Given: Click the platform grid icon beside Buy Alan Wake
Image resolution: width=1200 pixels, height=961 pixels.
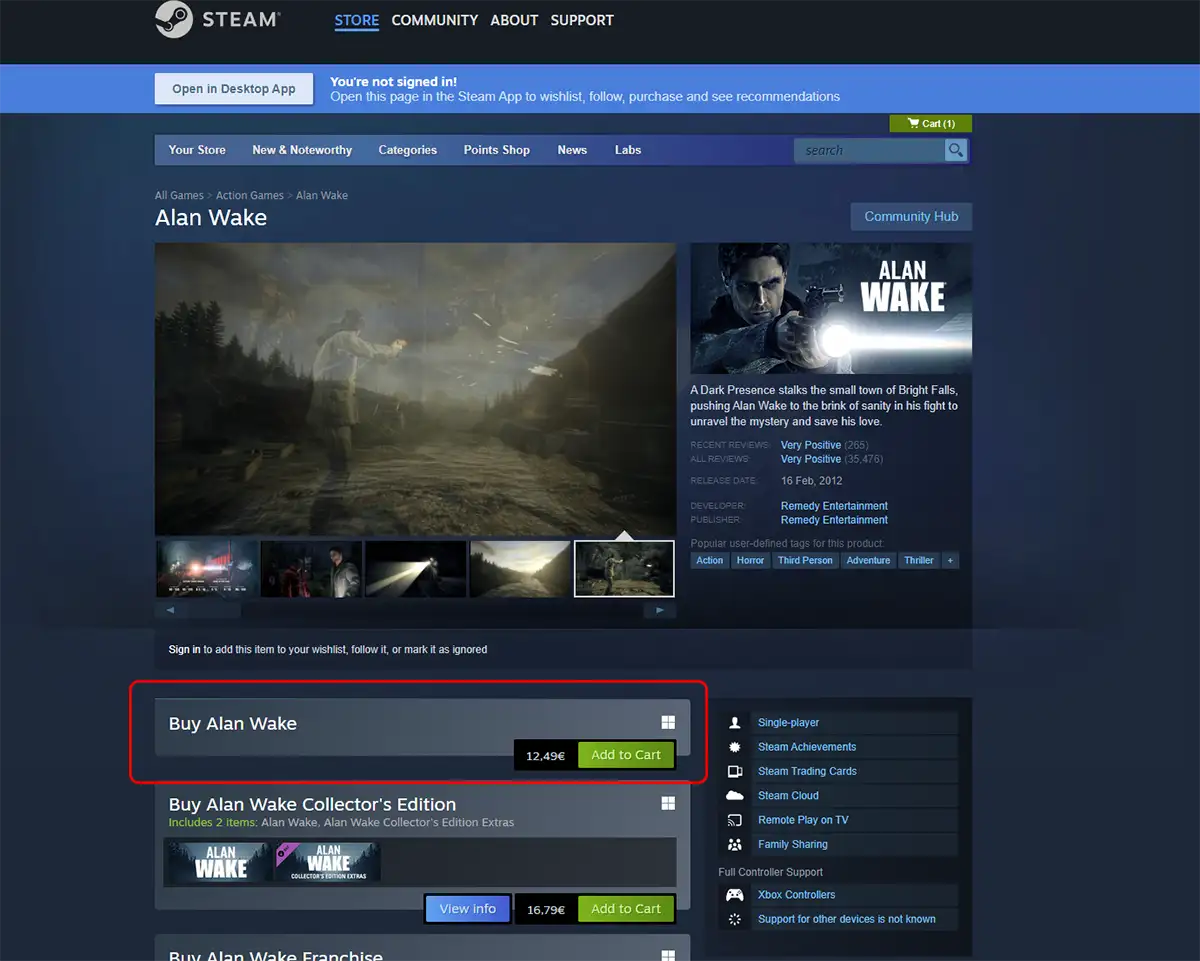Looking at the screenshot, I should click(x=668, y=722).
